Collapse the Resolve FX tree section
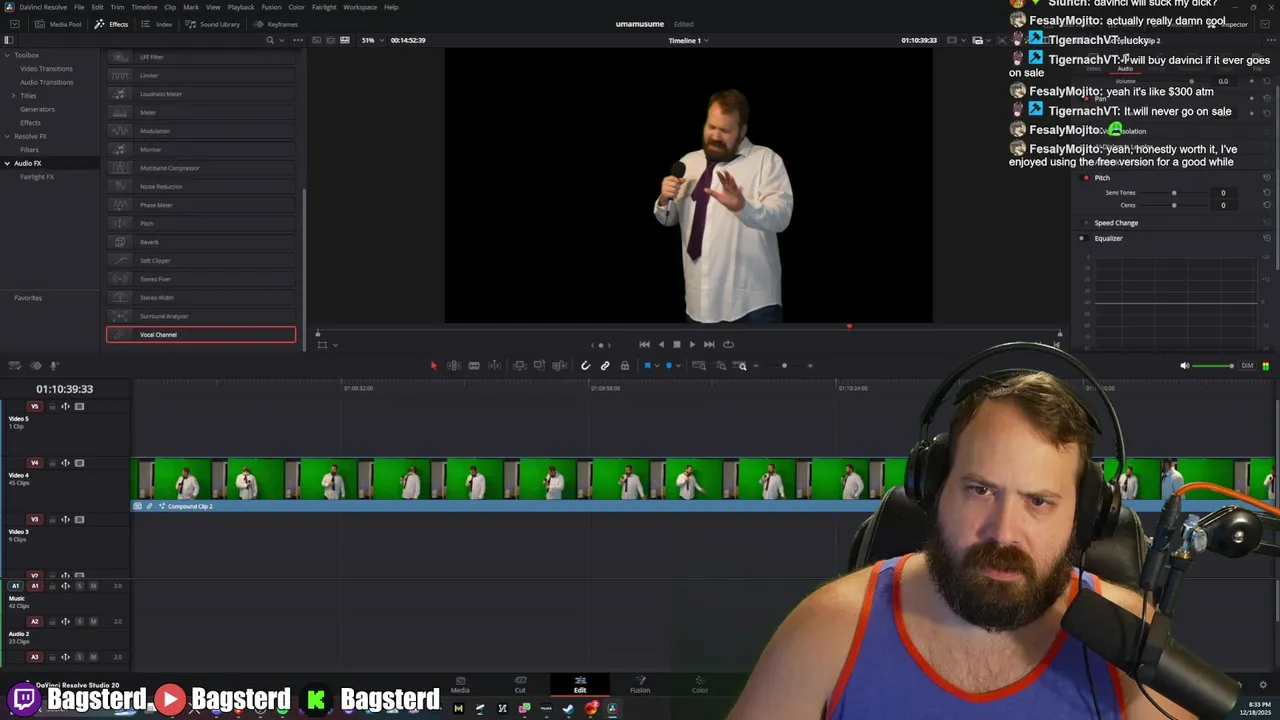This screenshot has height=720, width=1280. click(x=7, y=136)
